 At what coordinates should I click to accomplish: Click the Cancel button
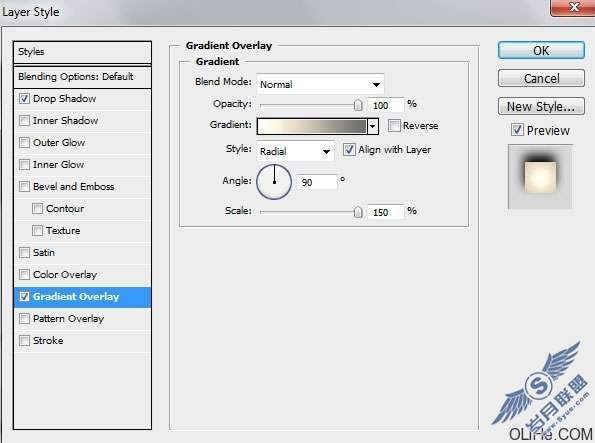click(x=541, y=79)
